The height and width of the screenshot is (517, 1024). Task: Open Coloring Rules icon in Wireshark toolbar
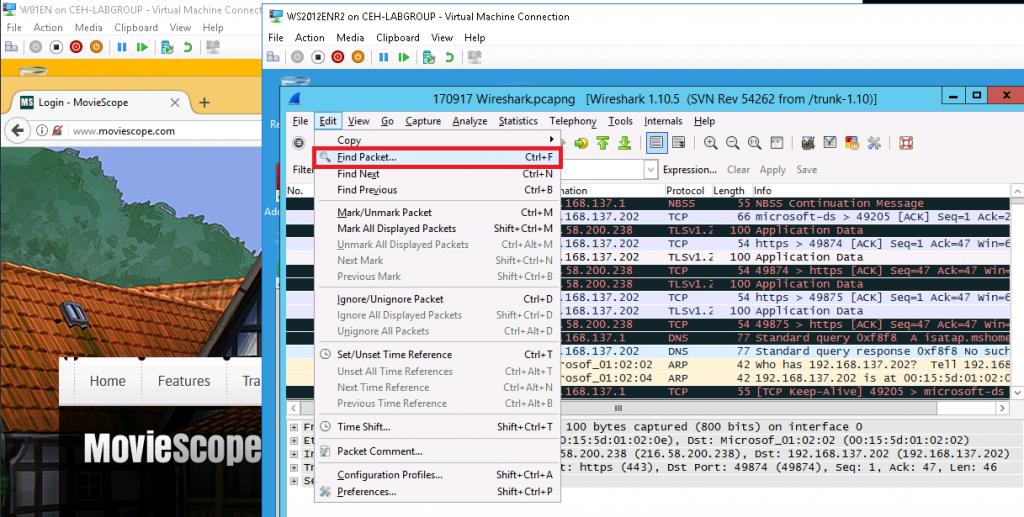coord(852,143)
